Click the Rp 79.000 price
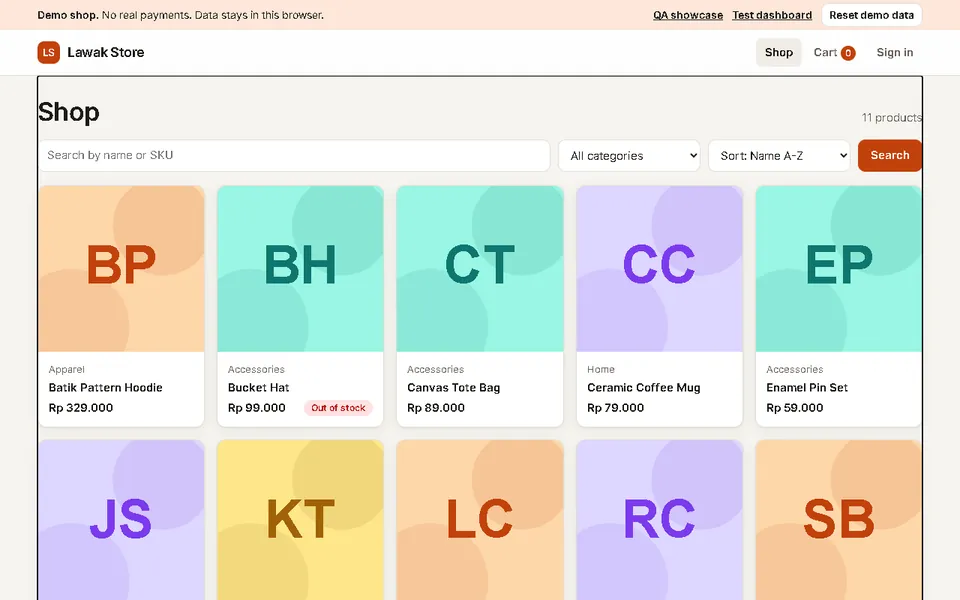 click(x=615, y=408)
